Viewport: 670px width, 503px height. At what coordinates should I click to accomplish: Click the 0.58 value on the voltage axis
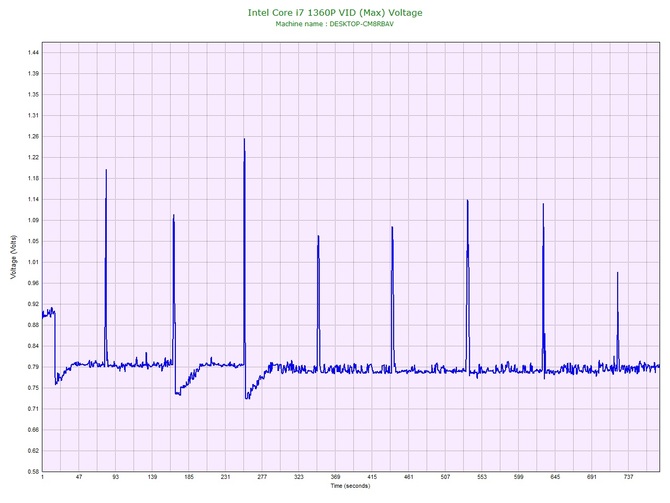[x=33, y=471]
